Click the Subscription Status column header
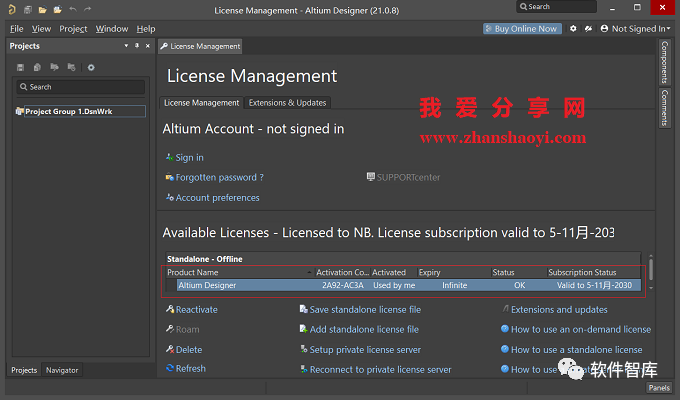This screenshot has width=680, height=400. [x=593, y=272]
